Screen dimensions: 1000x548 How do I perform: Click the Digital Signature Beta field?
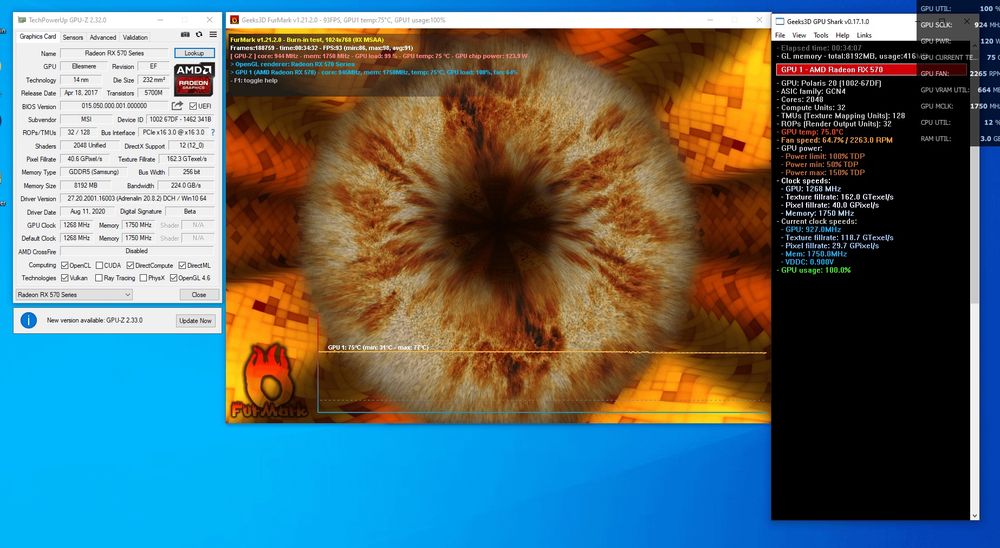point(189,212)
